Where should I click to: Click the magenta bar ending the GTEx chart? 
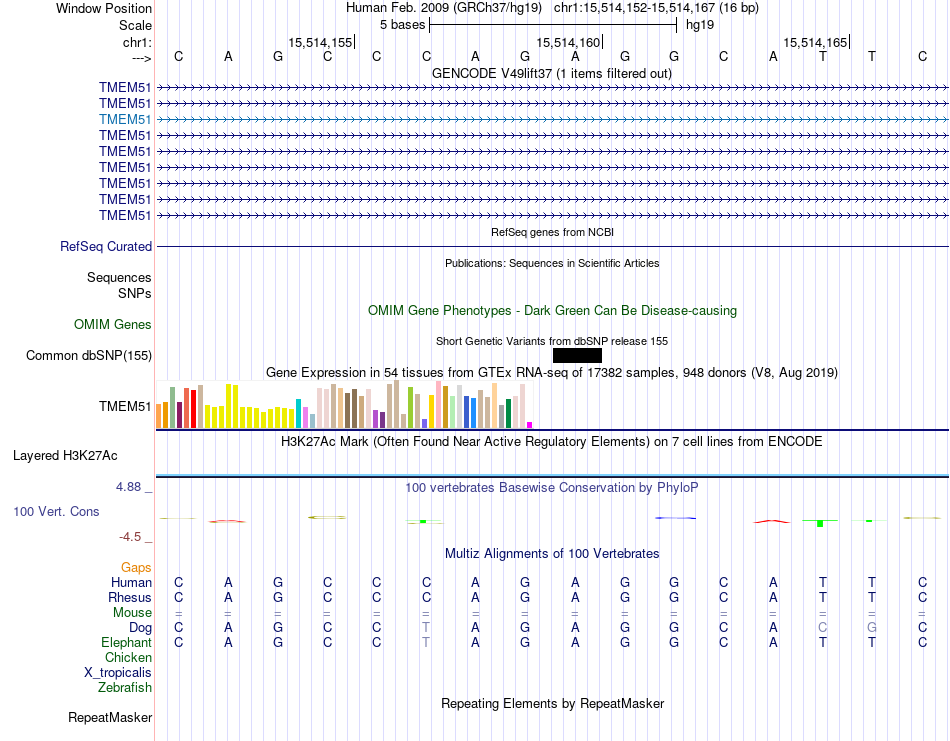(x=530, y=425)
